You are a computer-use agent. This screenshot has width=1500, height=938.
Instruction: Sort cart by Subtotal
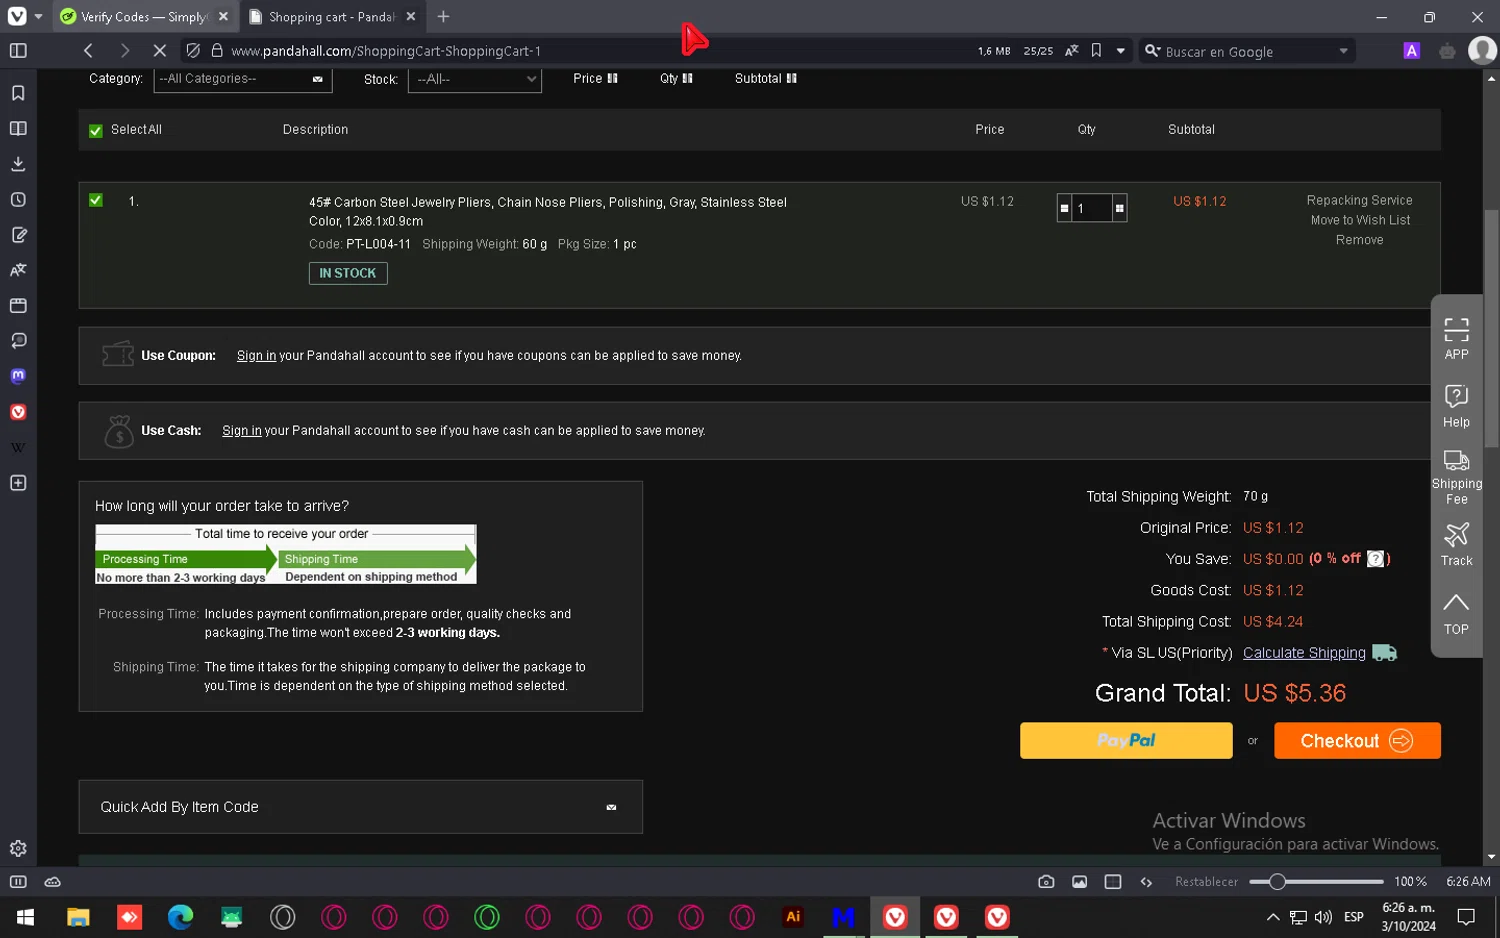point(765,78)
